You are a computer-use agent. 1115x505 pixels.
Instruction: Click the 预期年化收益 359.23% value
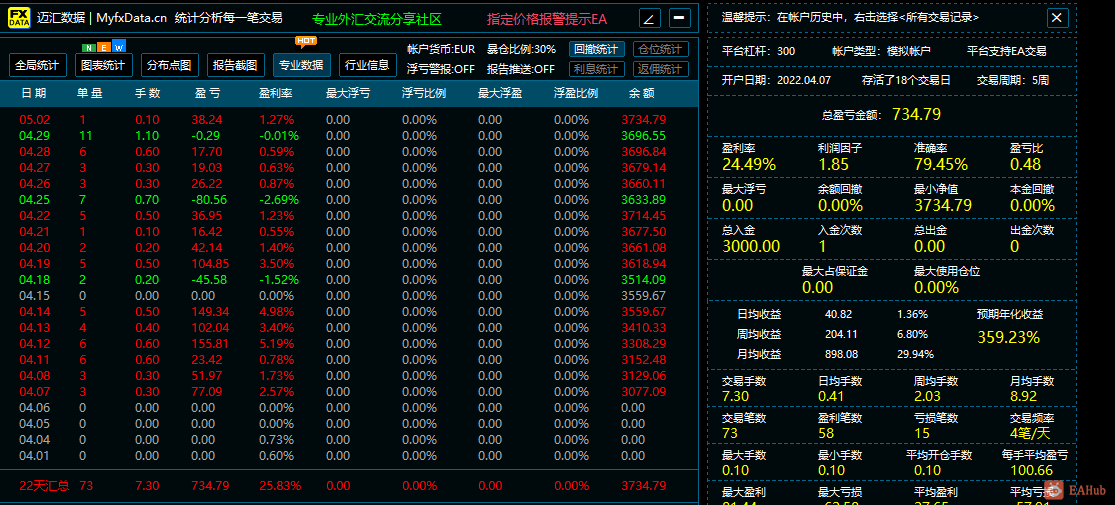pyautogui.click(x=1008, y=336)
